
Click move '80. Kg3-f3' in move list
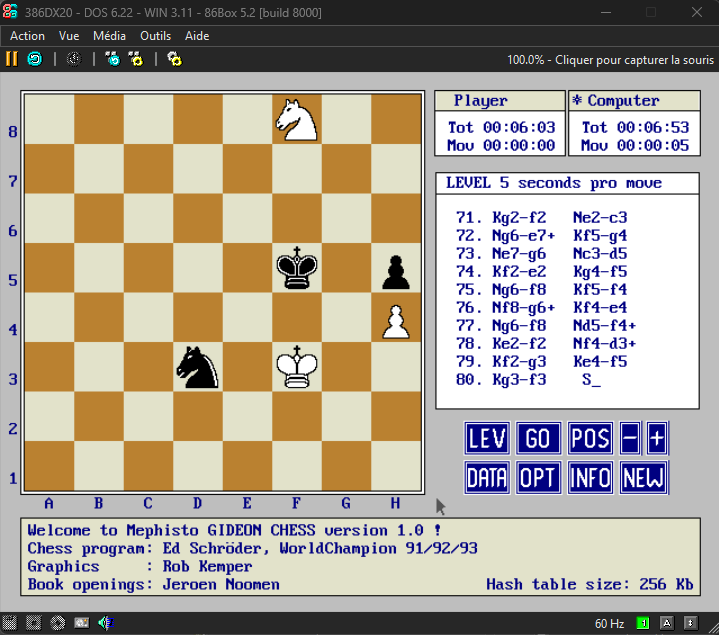tap(501, 379)
